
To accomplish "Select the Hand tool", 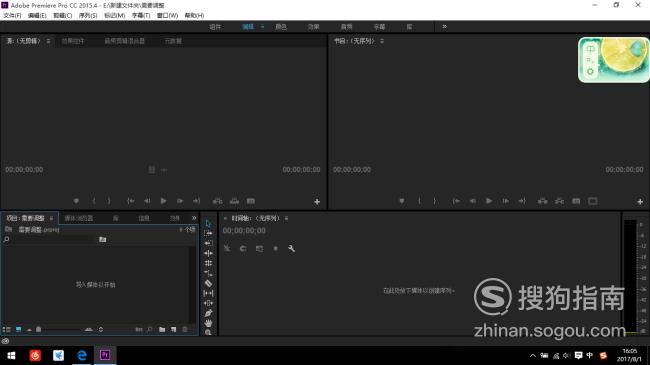I will [208, 323].
